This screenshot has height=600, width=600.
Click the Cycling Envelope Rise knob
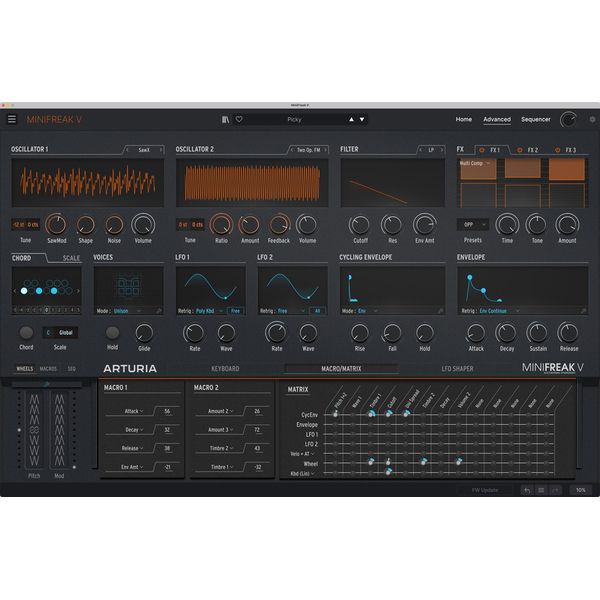point(360,333)
